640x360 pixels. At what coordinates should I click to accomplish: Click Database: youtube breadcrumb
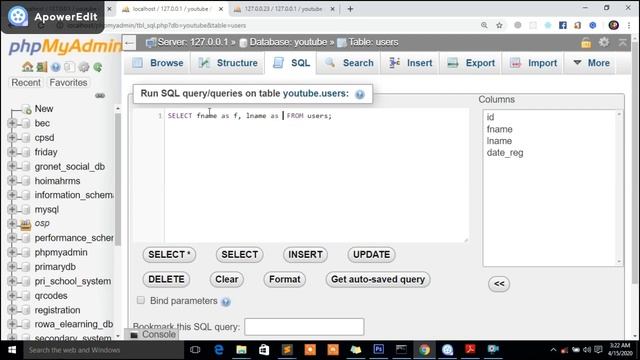point(288,42)
